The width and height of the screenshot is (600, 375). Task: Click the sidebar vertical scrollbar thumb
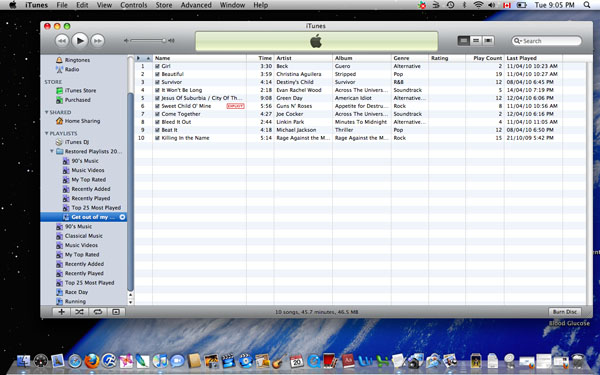pos(130,191)
